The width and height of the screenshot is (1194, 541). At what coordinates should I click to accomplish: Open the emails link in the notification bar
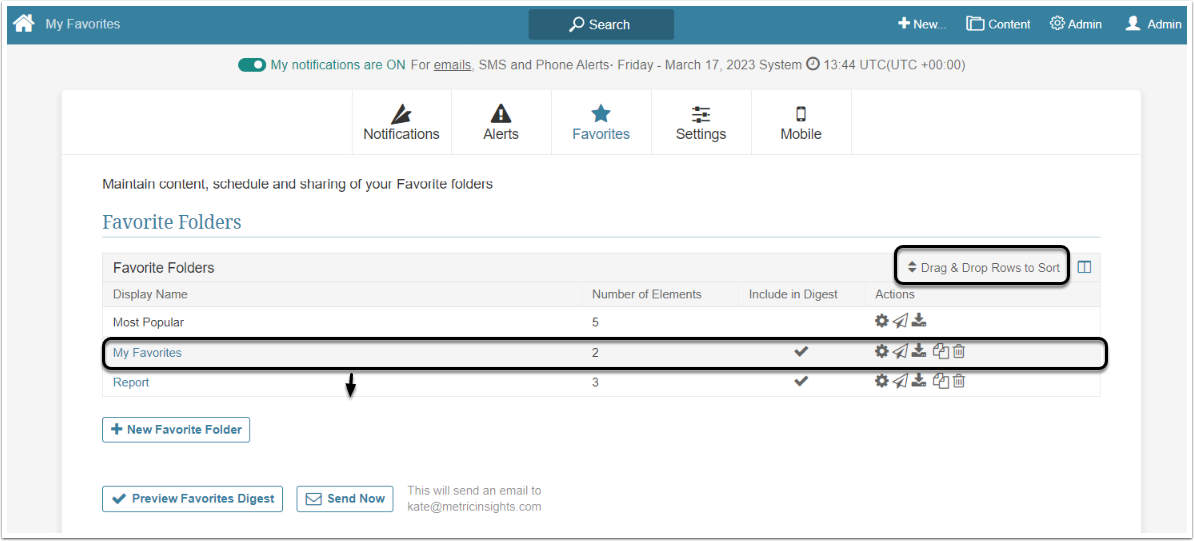coord(452,65)
